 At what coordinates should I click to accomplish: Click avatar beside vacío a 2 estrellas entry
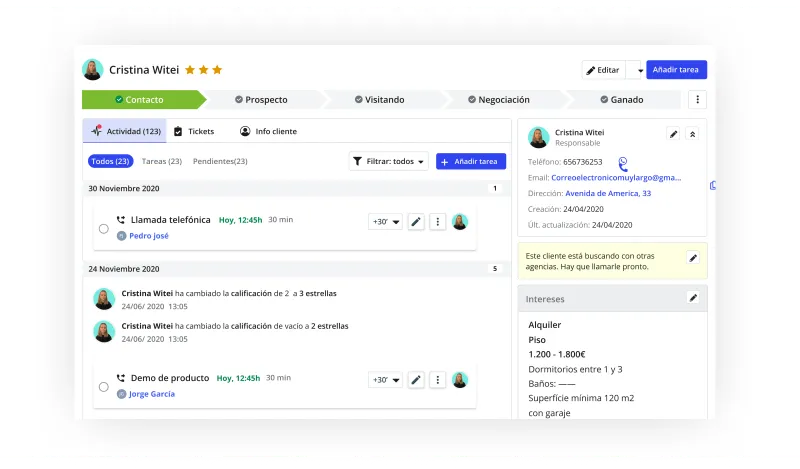pos(104,332)
